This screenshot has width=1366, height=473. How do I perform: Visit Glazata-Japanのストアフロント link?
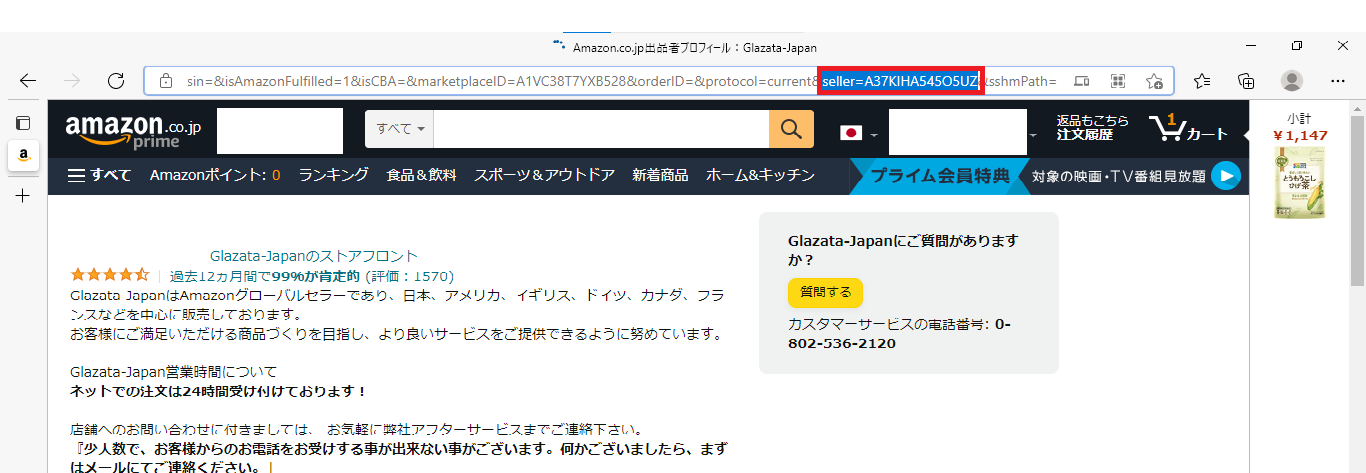[314, 256]
